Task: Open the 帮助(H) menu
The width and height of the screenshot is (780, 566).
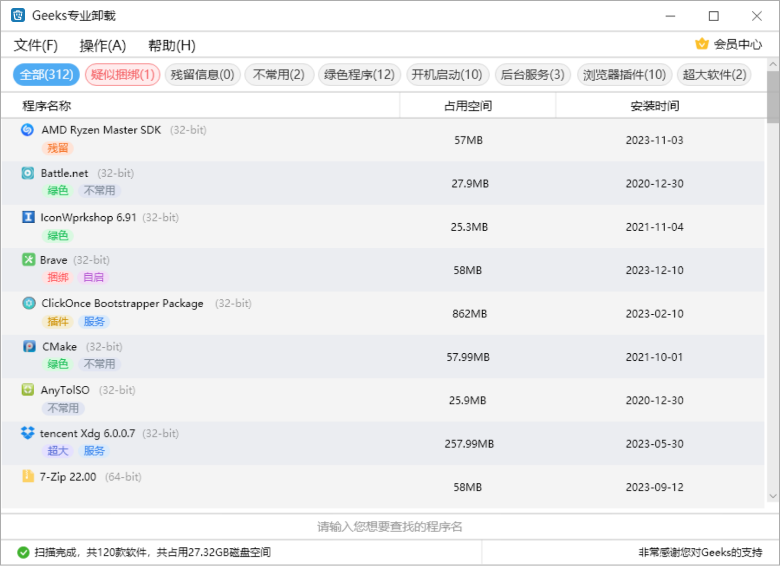Action: click(171, 45)
